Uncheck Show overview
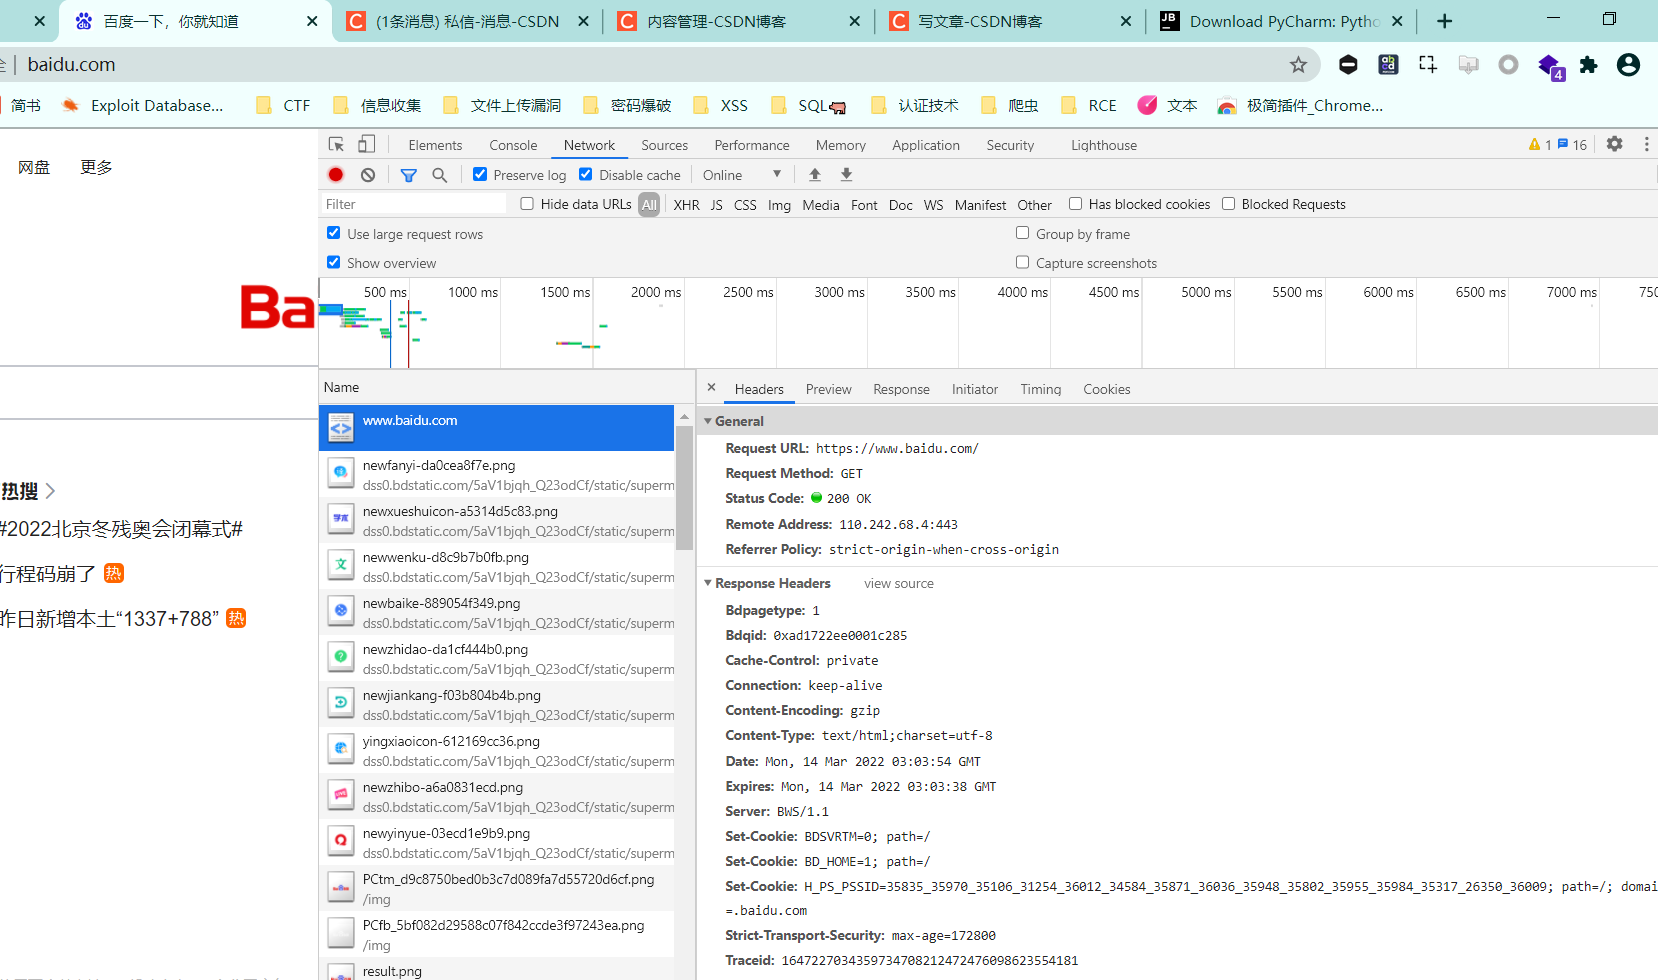 [x=334, y=262]
